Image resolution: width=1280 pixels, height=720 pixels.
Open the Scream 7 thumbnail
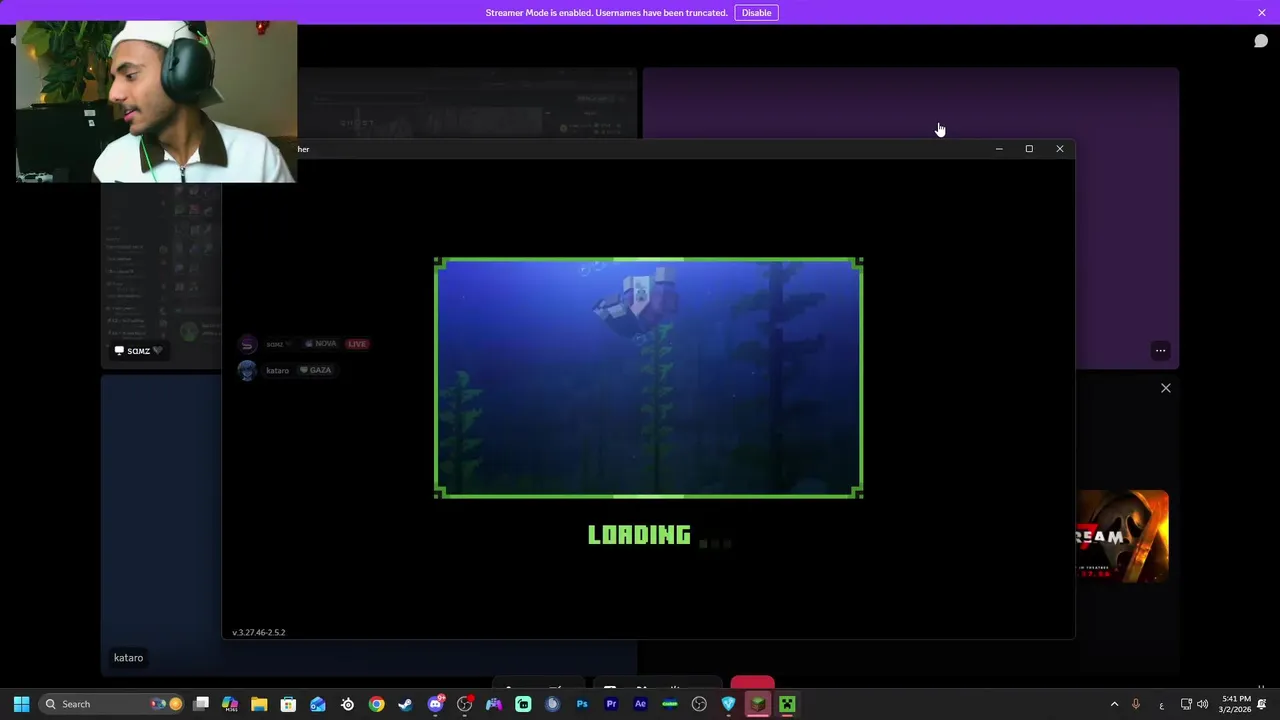(1122, 536)
